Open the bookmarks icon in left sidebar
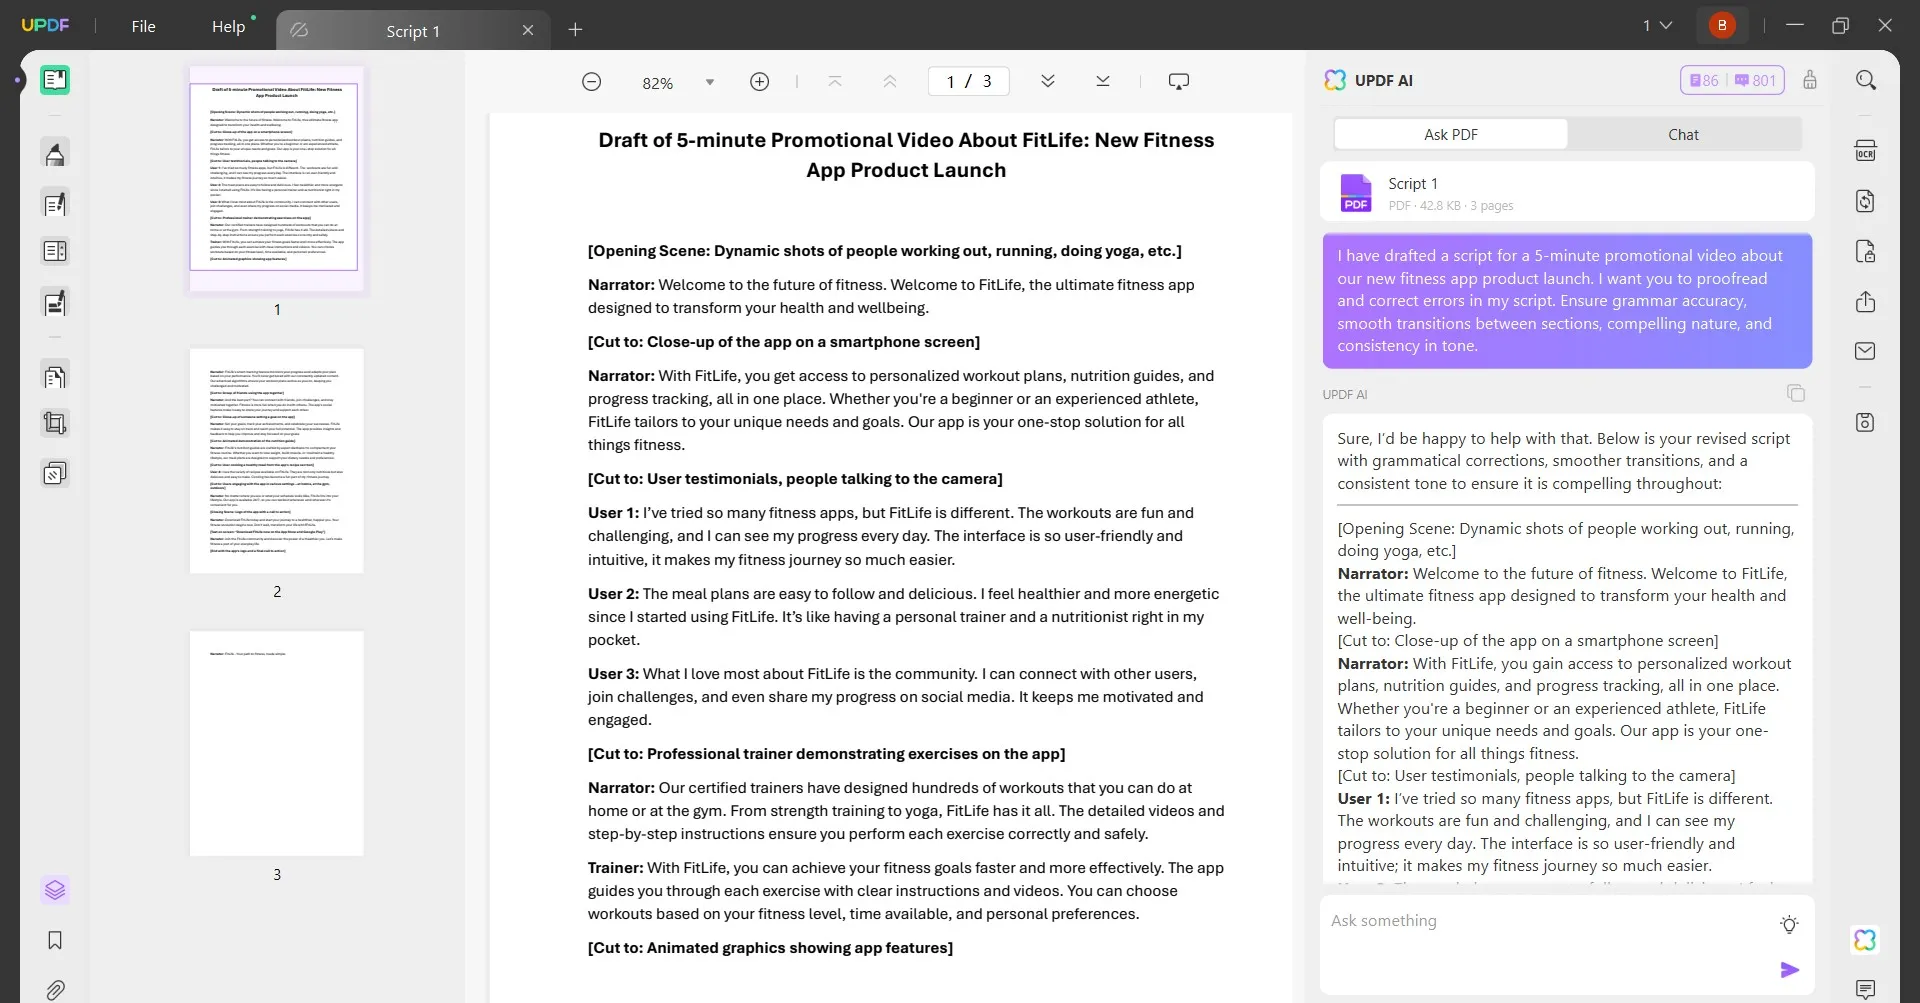Screen dimensions: 1920x1003 point(55,941)
